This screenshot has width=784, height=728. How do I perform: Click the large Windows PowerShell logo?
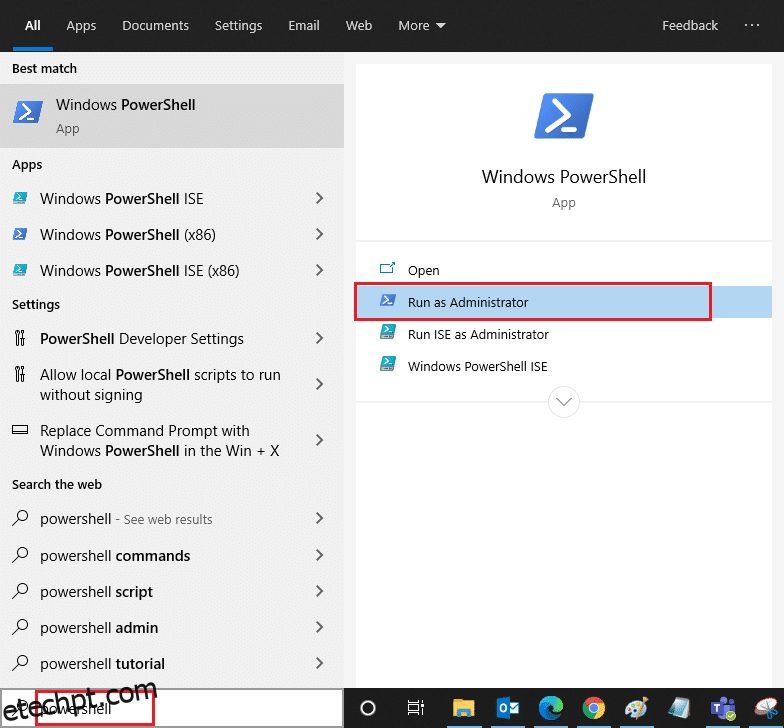[x=564, y=116]
